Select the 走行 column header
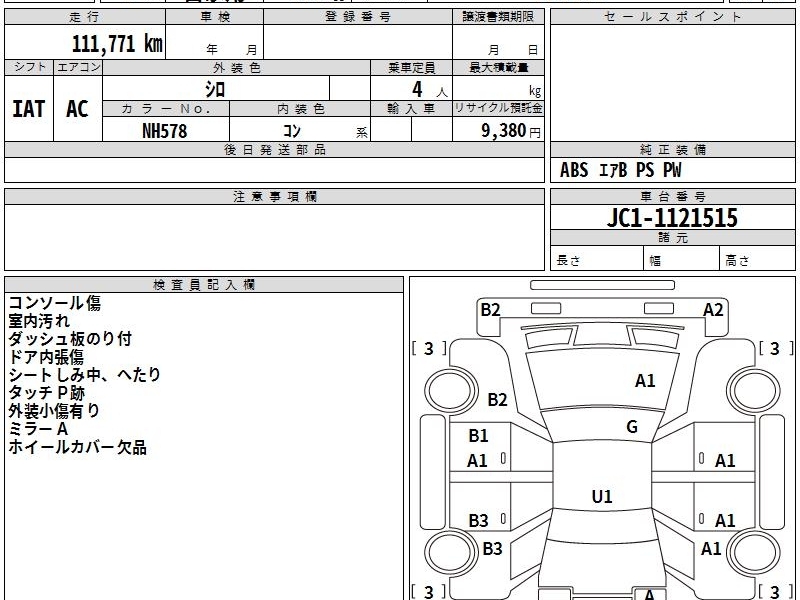Screen dimensions: 800x600 (x=85, y=17)
